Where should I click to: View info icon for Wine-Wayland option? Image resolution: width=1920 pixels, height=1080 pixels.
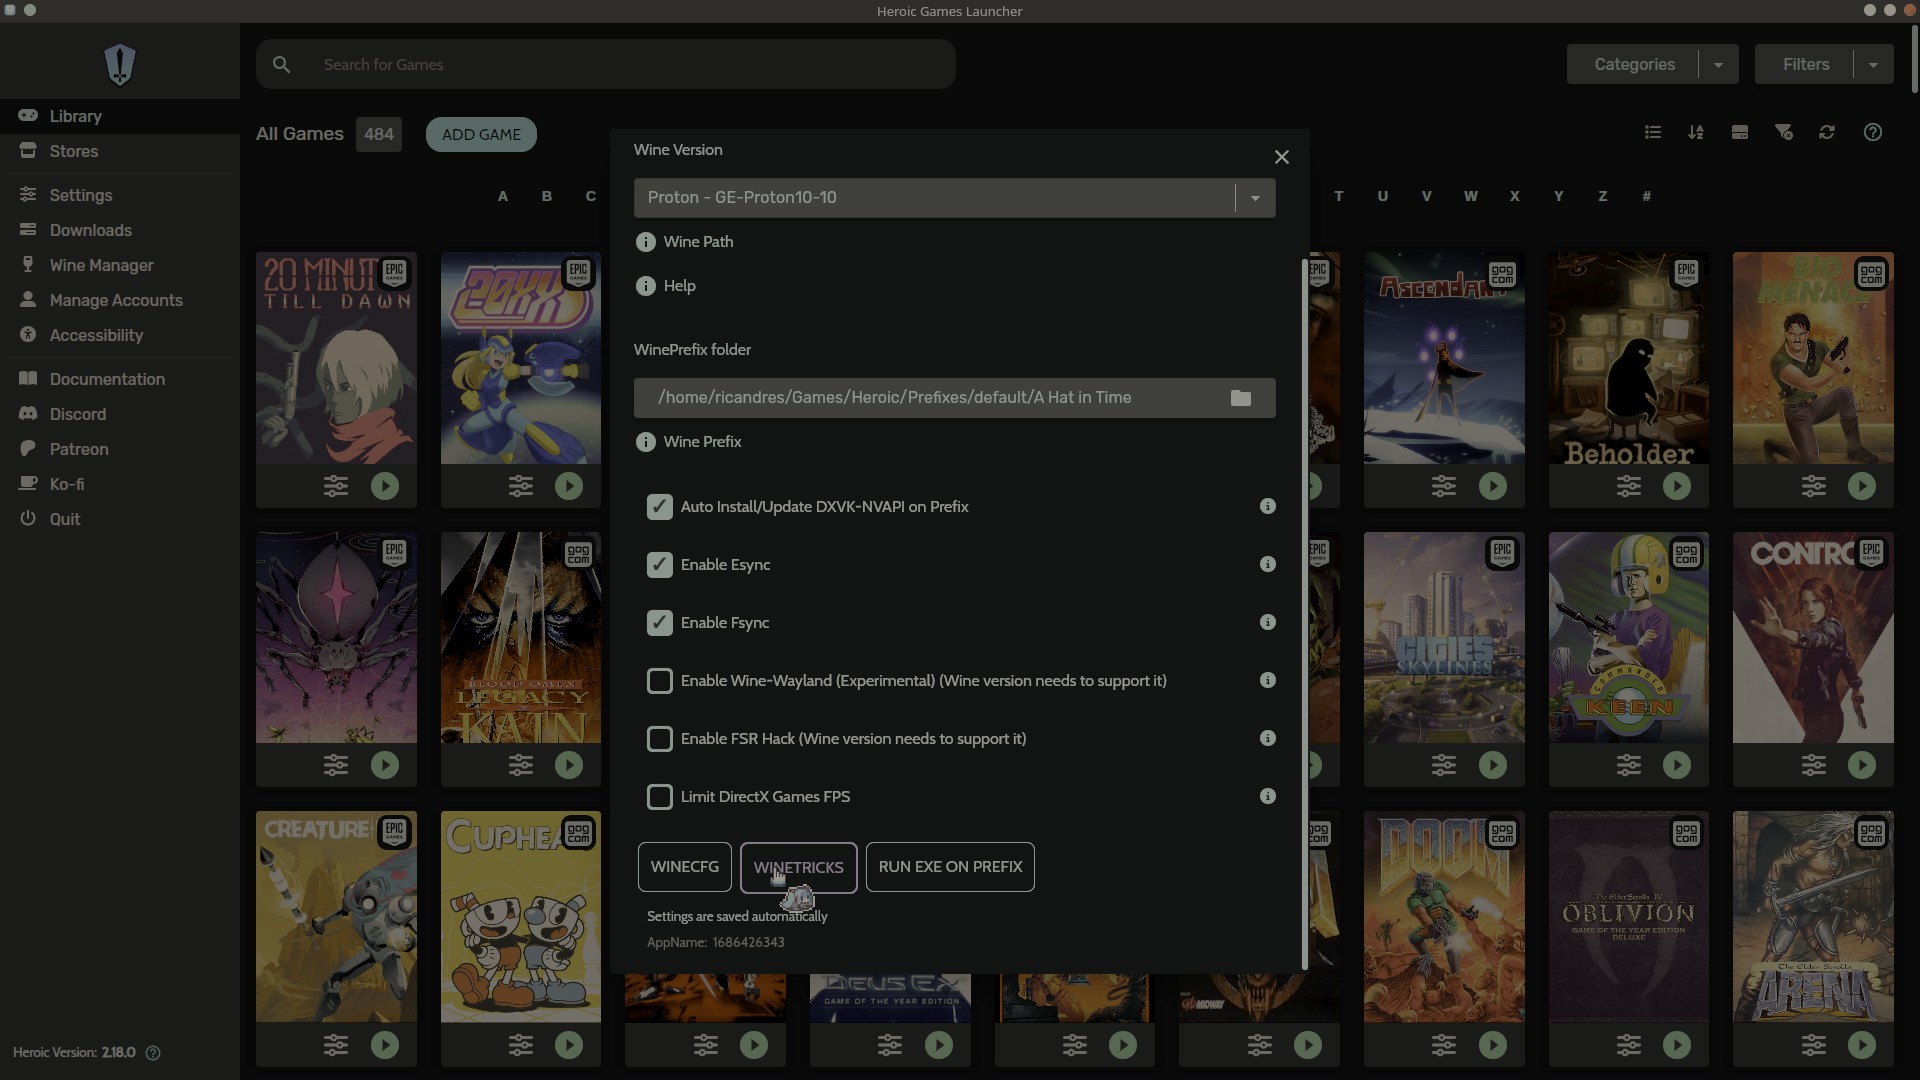click(x=1268, y=680)
